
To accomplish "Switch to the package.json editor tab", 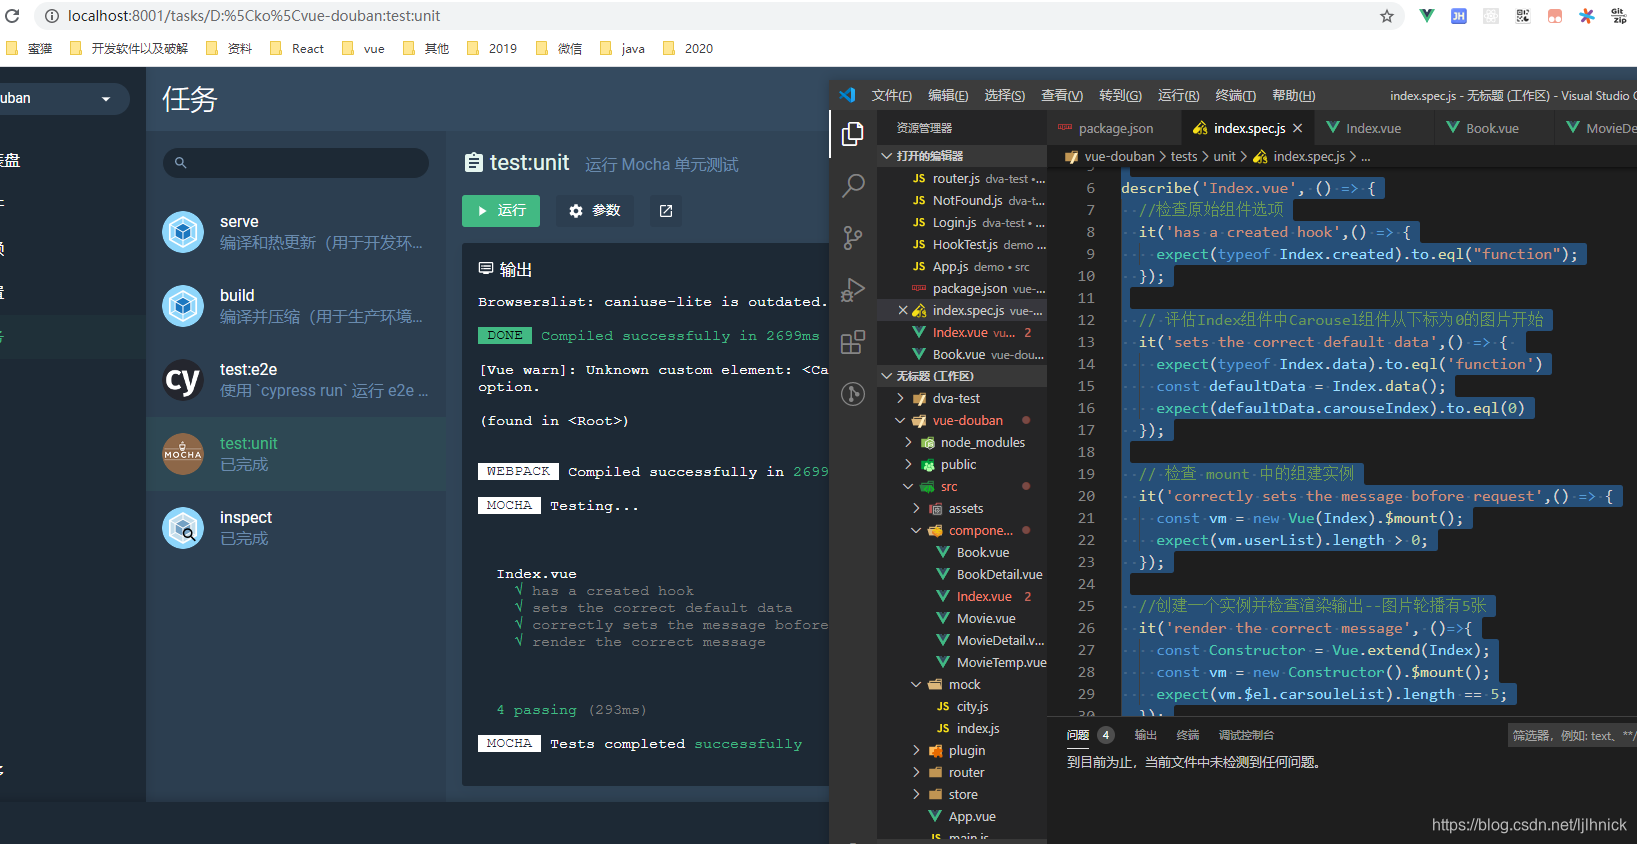I will (1106, 128).
